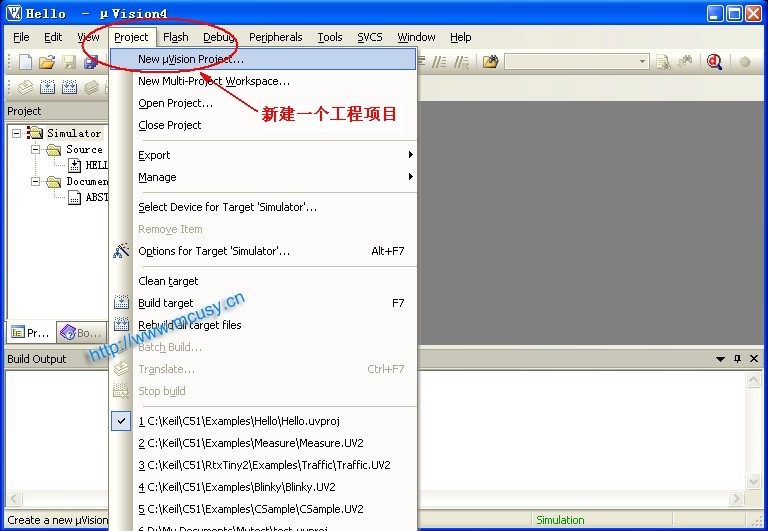Click Build Output scrollbar up arrow
The height and width of the screenshot is (531, 768).
(753, 380)
